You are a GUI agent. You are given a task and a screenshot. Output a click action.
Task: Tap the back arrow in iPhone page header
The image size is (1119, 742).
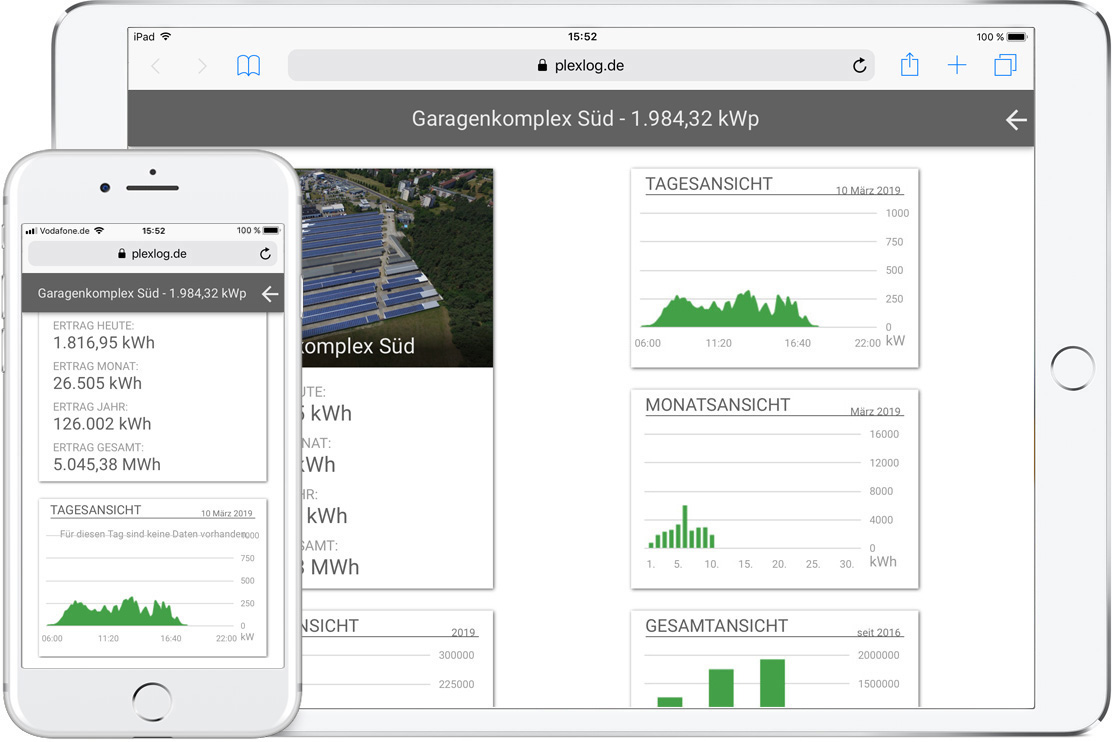[269, 294]
